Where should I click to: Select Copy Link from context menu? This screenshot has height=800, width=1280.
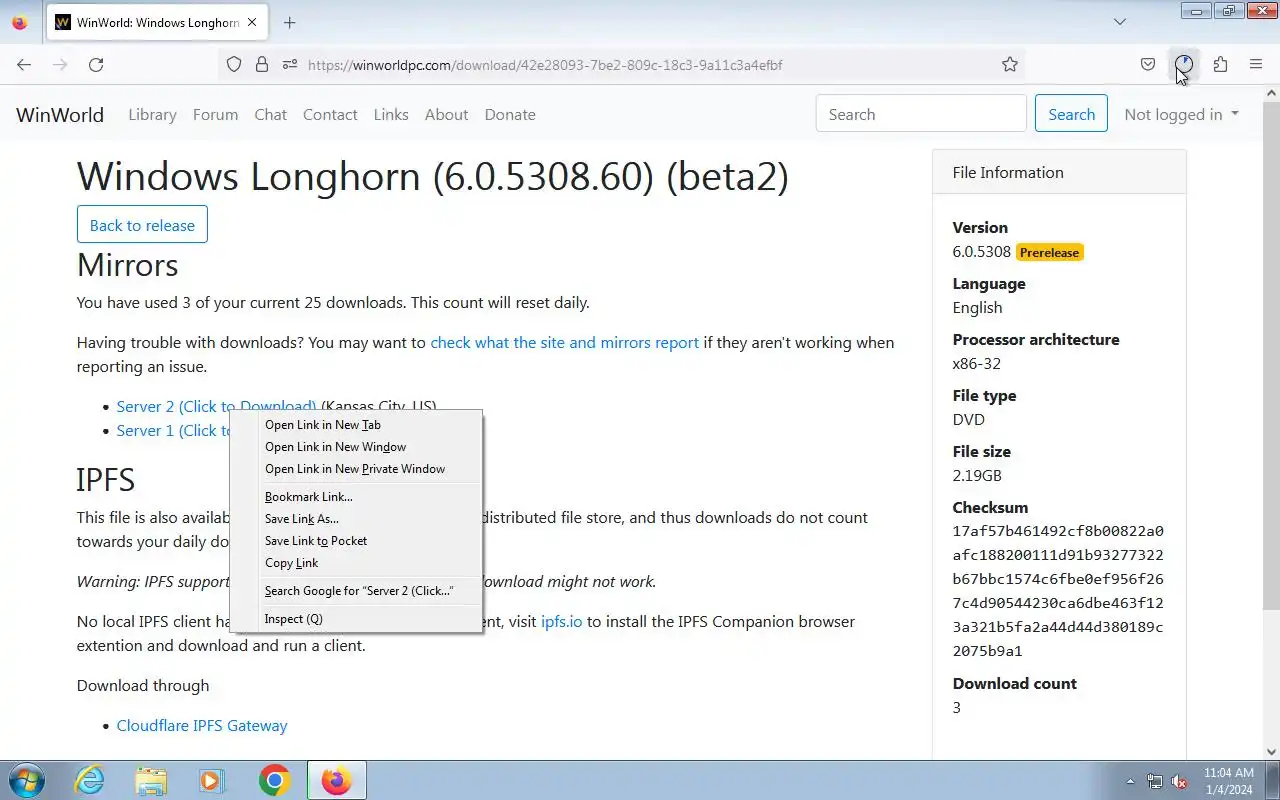(x=355, y=563)
